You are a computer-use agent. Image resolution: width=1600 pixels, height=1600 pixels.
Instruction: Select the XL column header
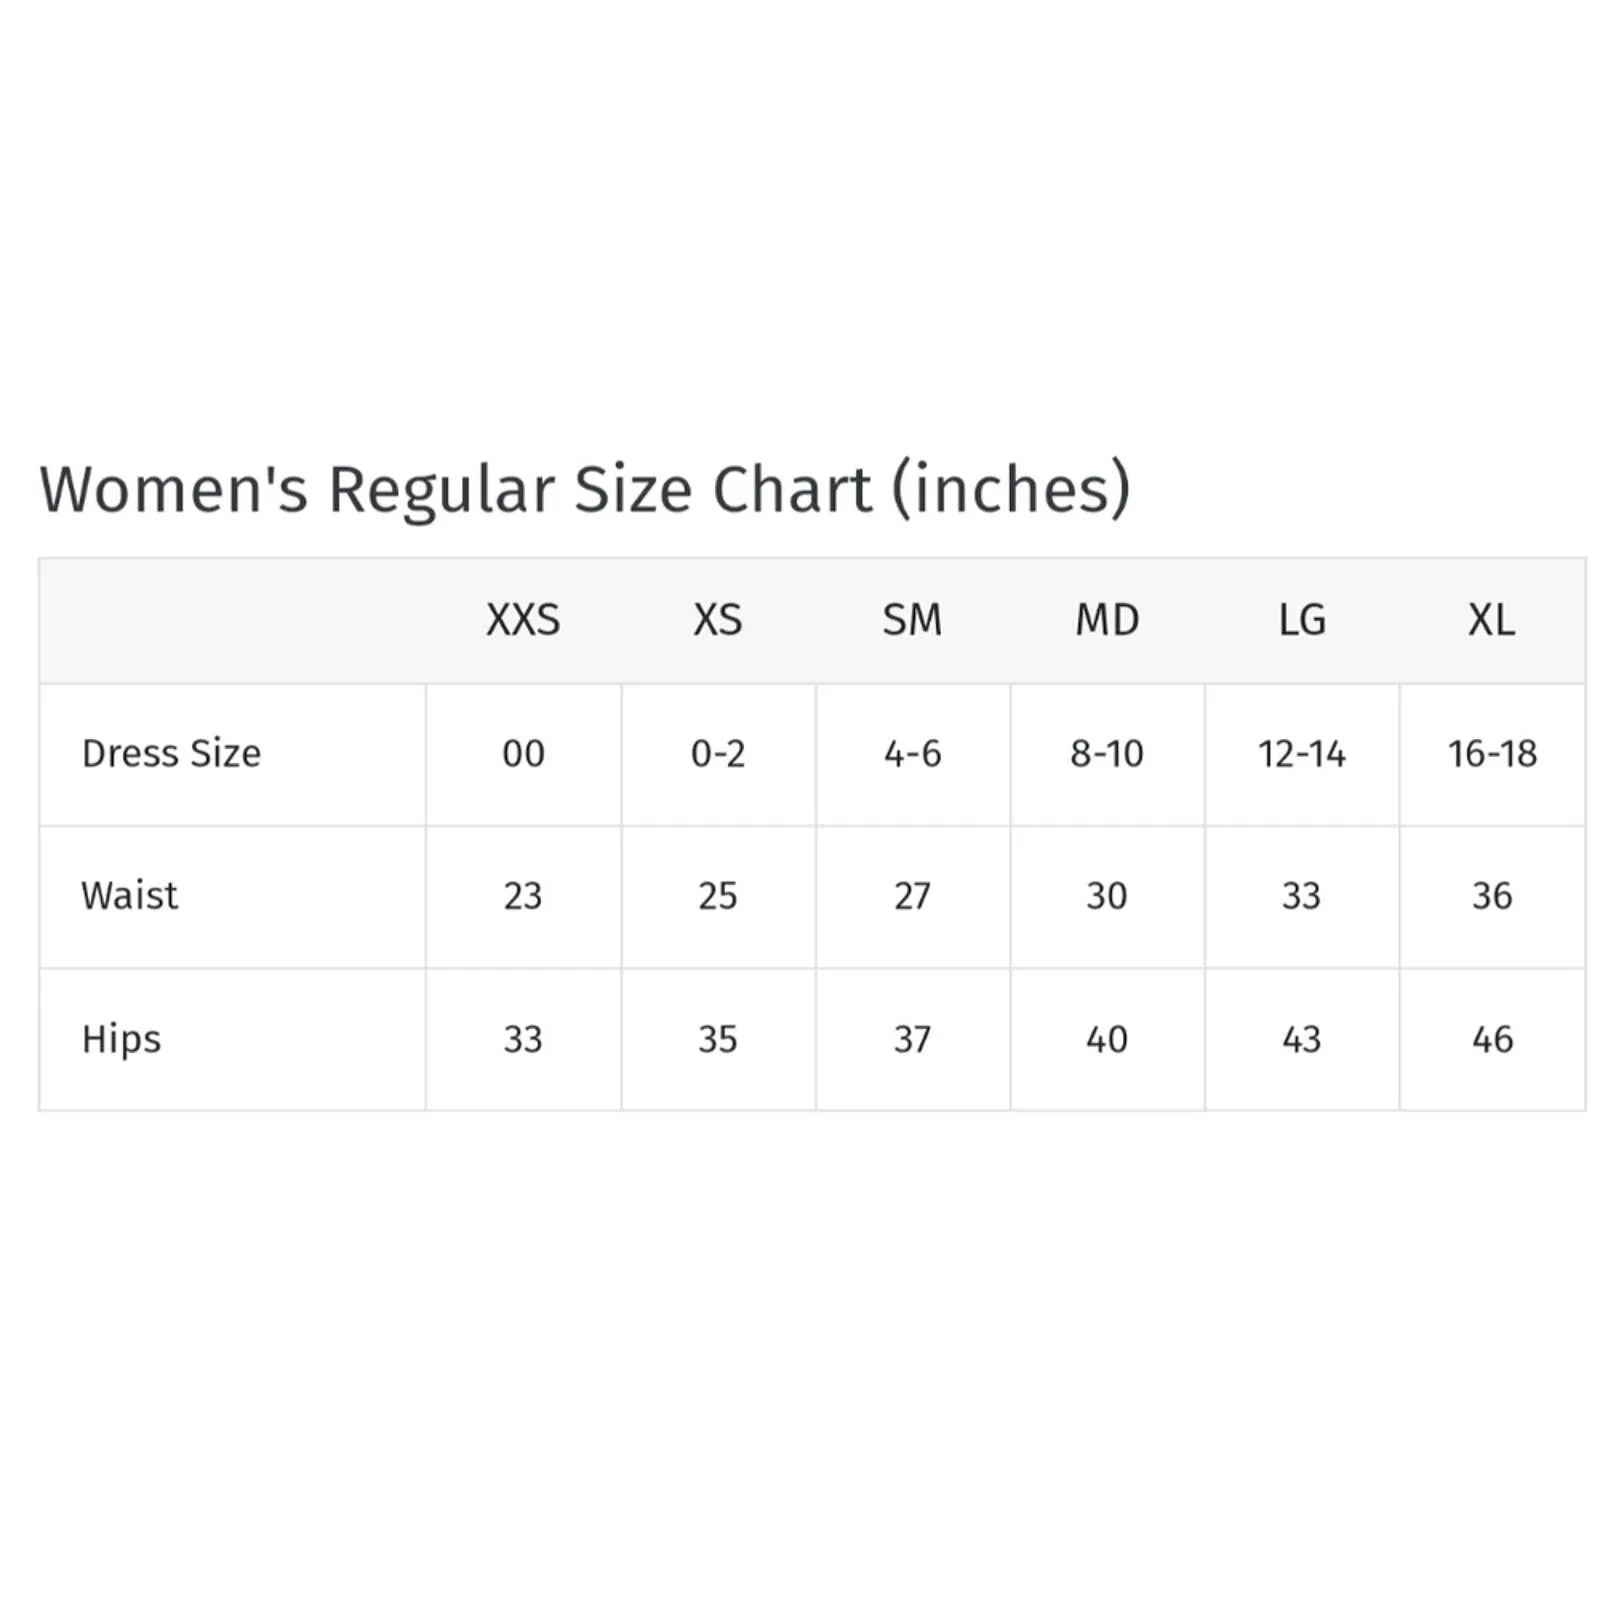(1492, 620)
